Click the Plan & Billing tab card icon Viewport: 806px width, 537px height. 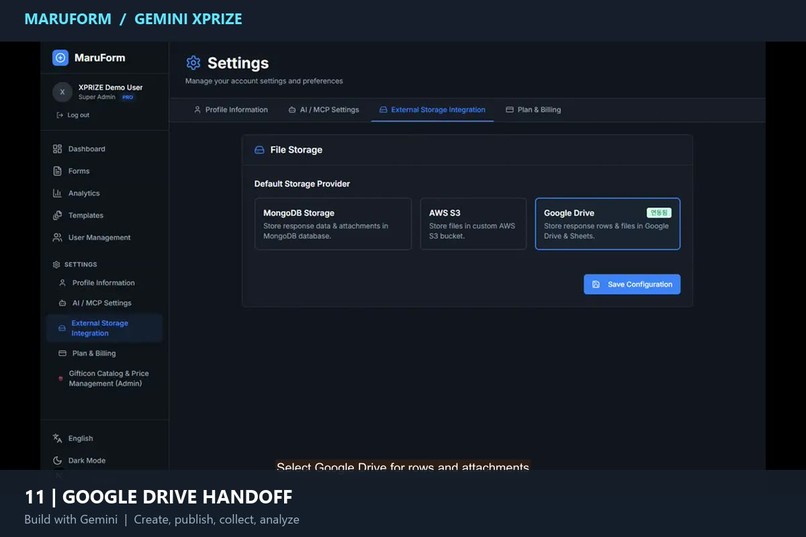(509, 109)
